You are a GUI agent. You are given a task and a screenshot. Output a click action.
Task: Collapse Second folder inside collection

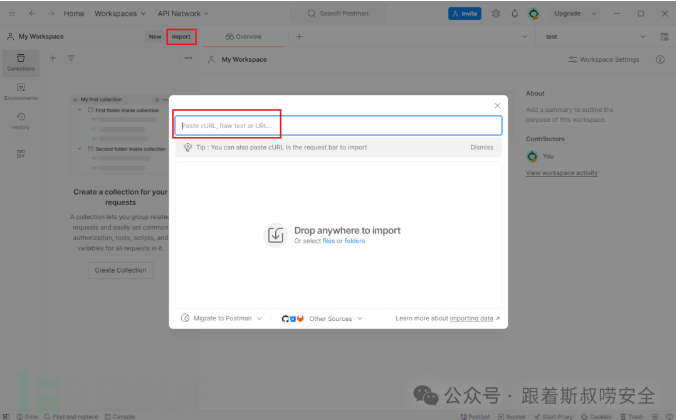pos(80,149)
